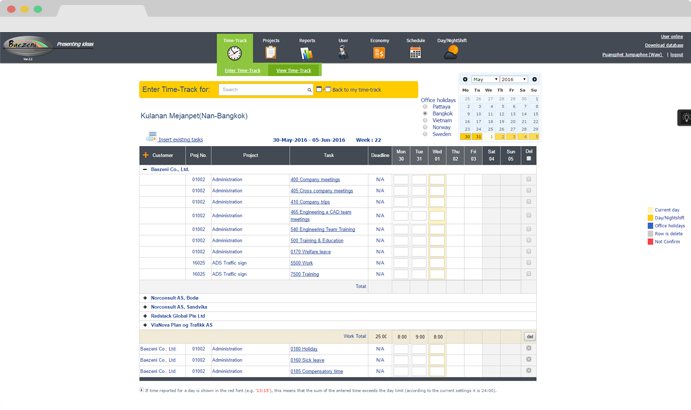Image resolution: width=691 pixels, height=410 pixels.
Task: Select the Norway office holidays radio
Action: click(x=425, y=127)
